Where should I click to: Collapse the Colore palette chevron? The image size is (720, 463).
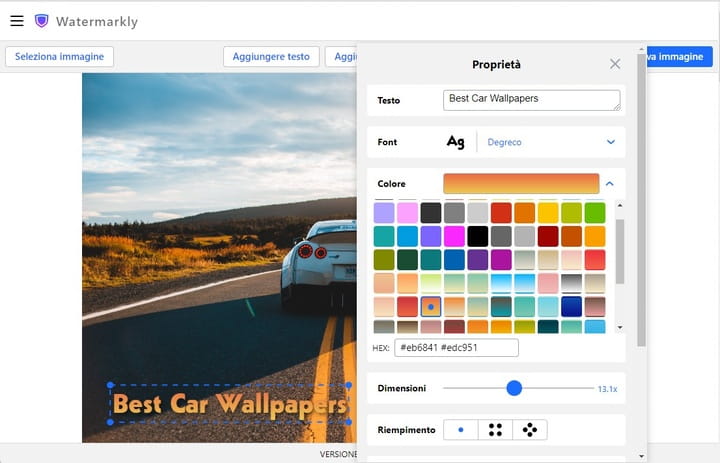pos(610,183)
